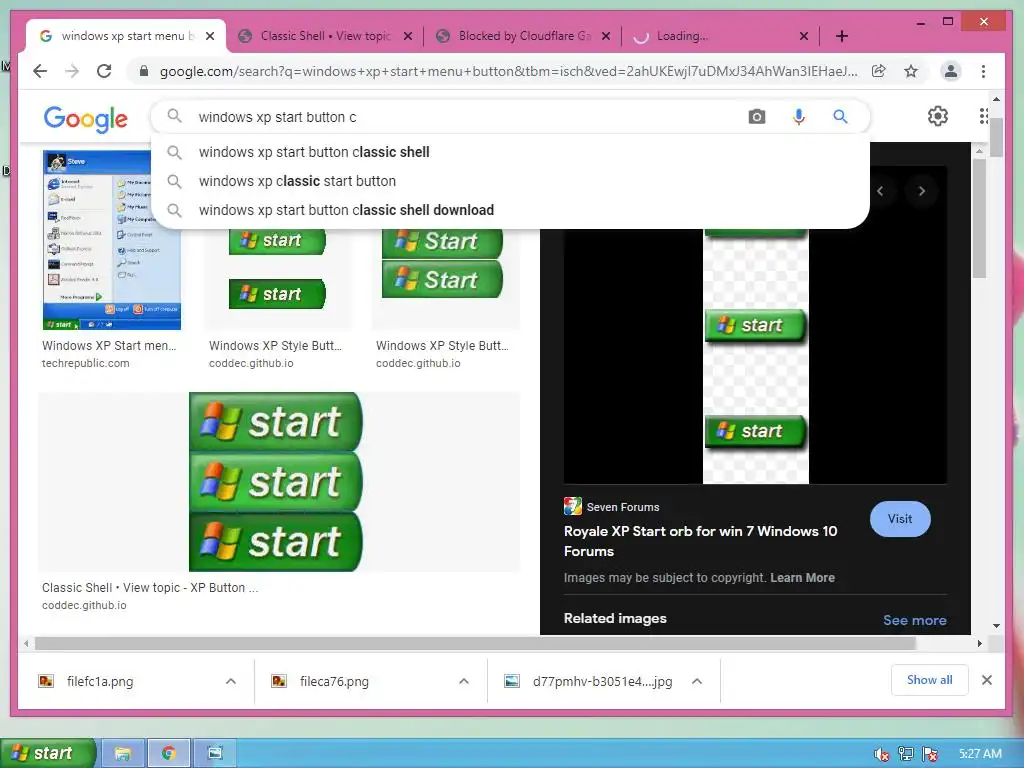Go back using browser back arrow
Image resolution: width=1024 pixels, height=768 pixels.
(x=40, y=71)
